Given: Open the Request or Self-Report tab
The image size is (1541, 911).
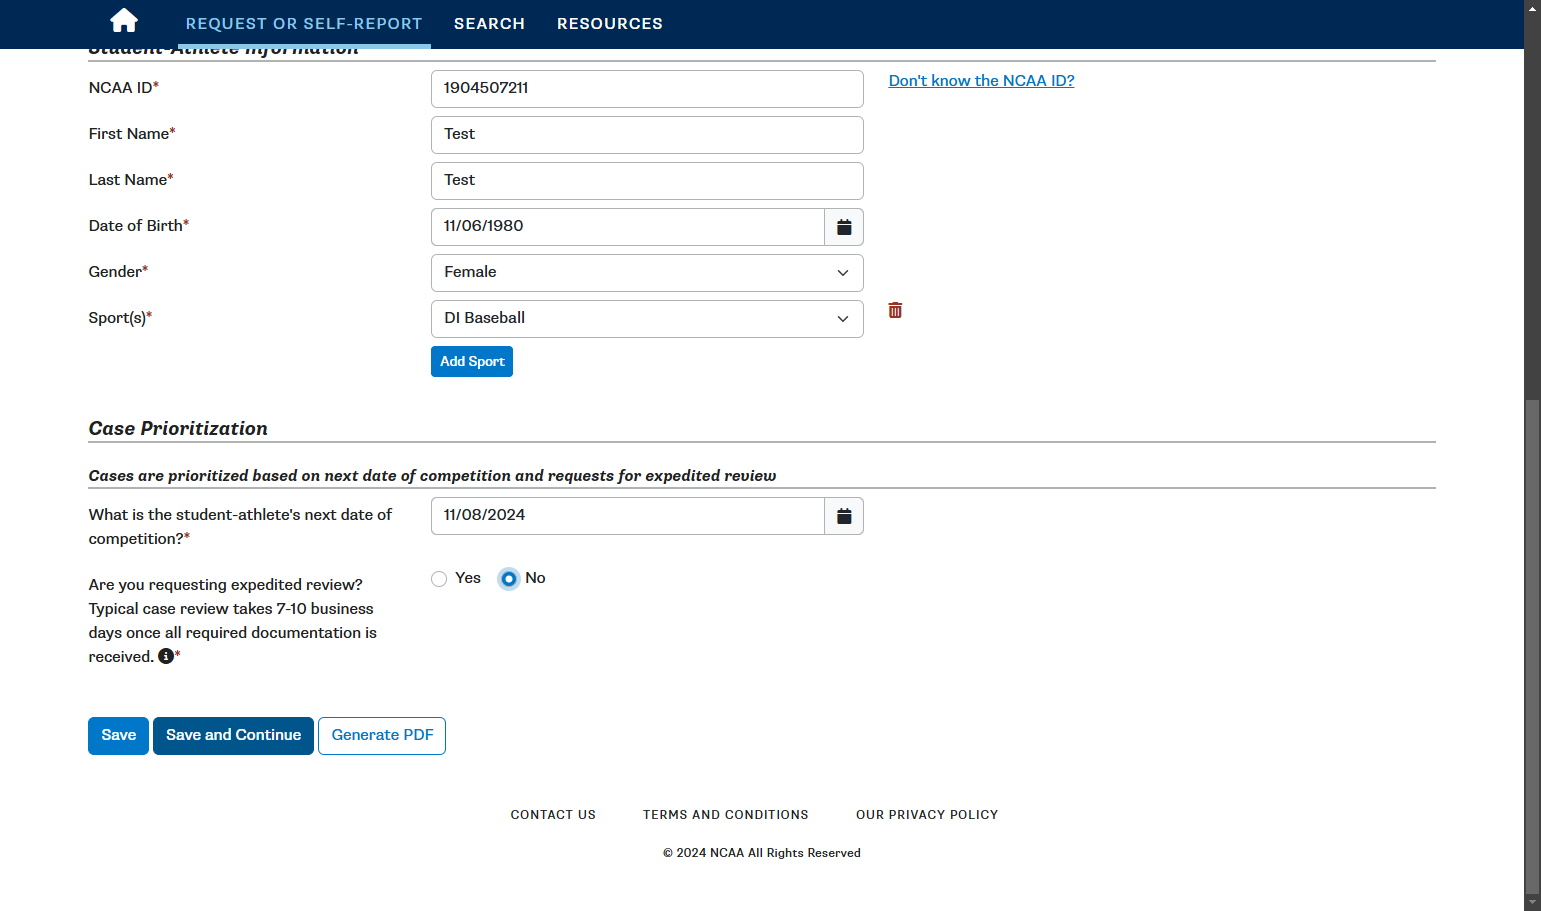Looking at the screenshot, I should (x=304, y=24).
